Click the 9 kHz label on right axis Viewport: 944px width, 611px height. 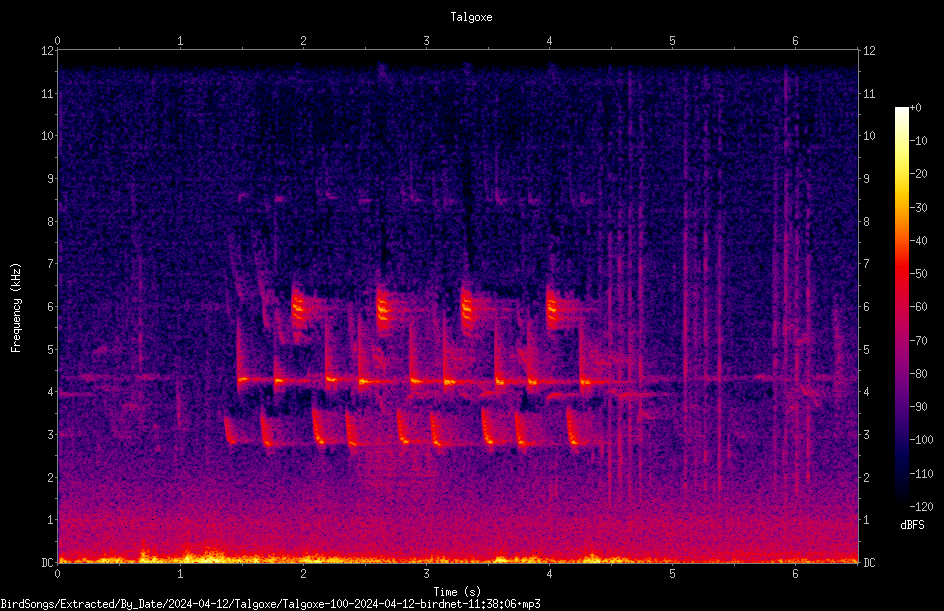(867, 178)
